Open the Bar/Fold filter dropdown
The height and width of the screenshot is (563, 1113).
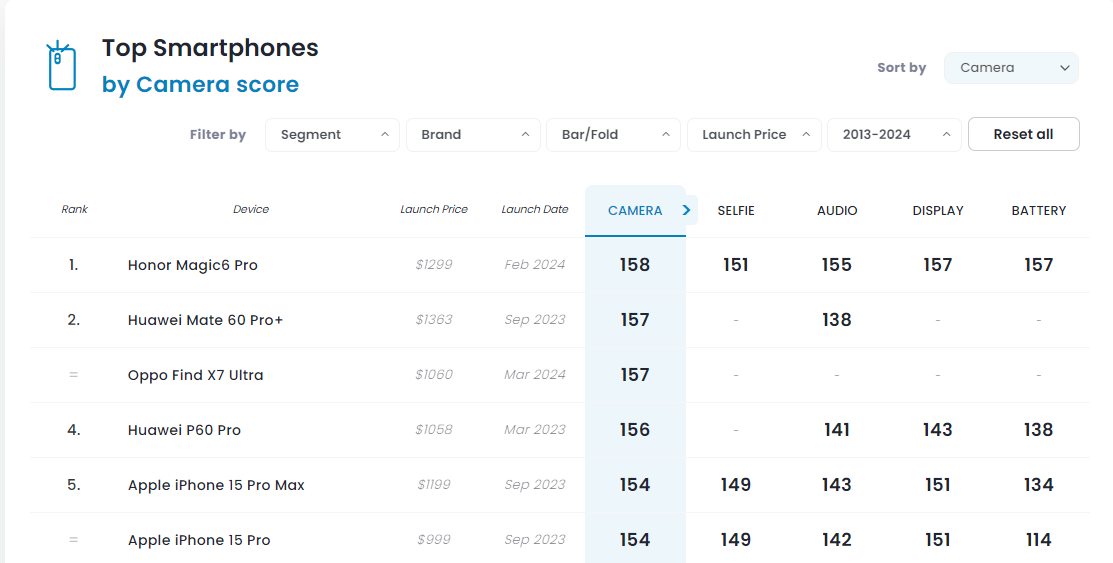pos(613,134)
